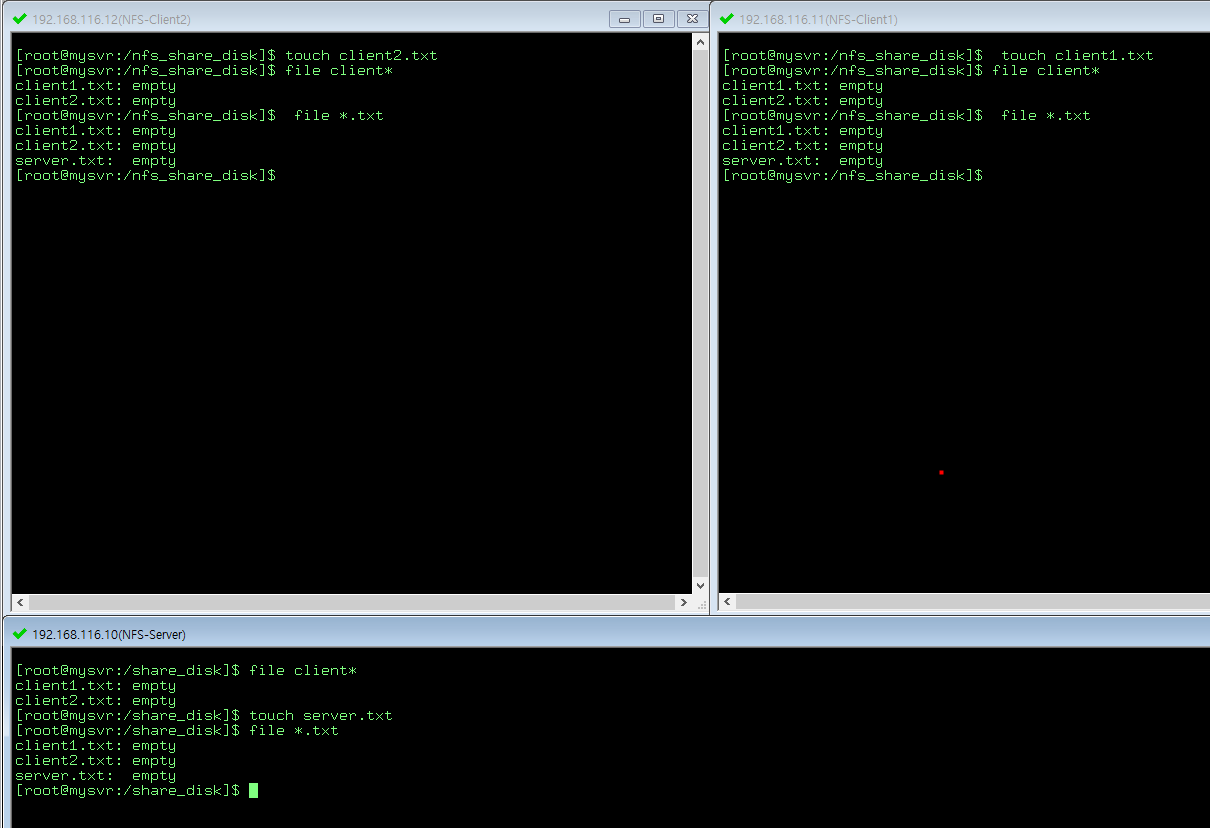Viewport: 1210px width, 828px height.
Task: Minimize the NFS-Client2 session pane
Action: pos(625,19)
